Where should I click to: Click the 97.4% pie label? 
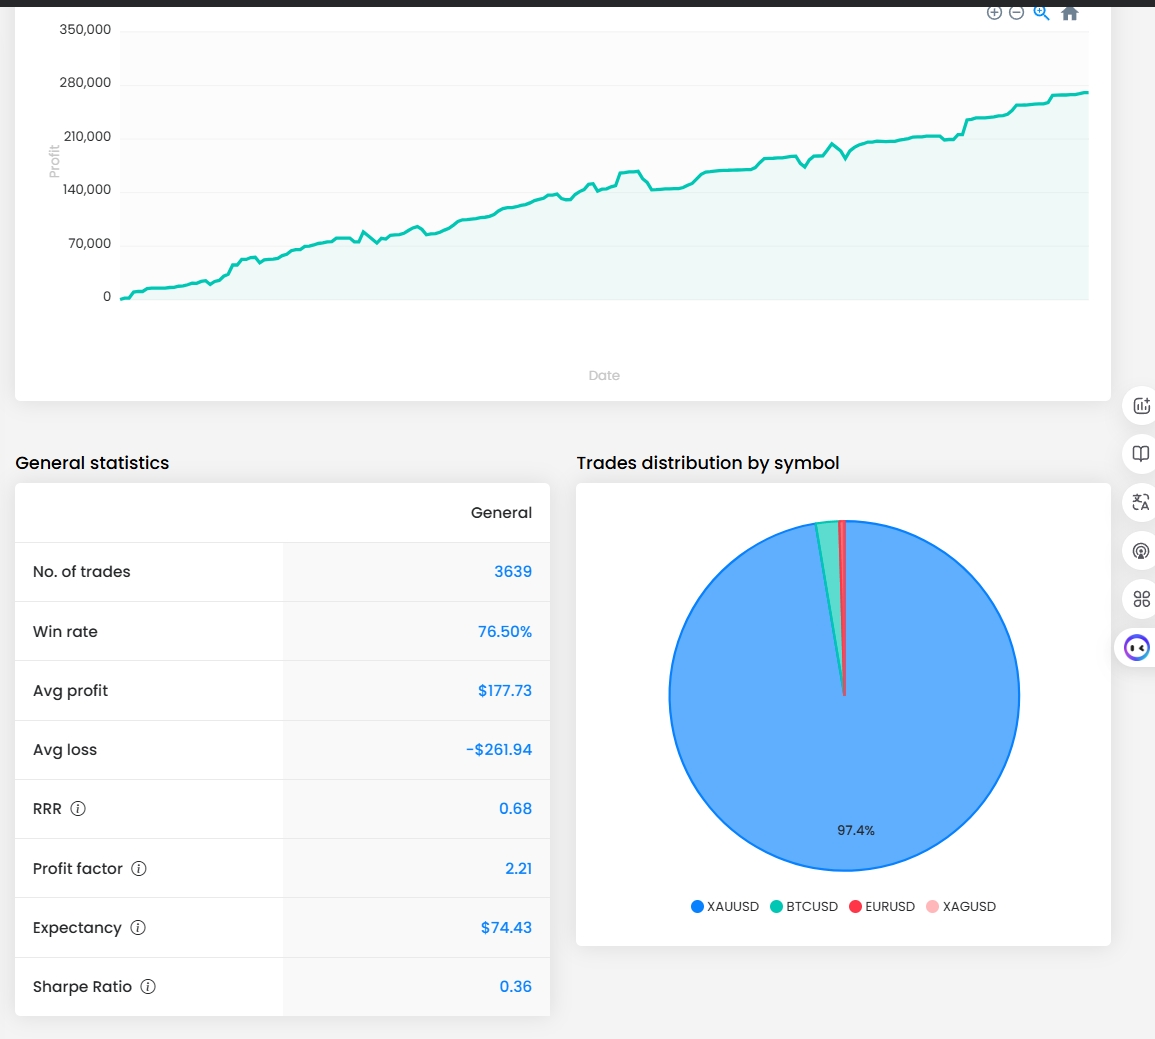[856, 831]
